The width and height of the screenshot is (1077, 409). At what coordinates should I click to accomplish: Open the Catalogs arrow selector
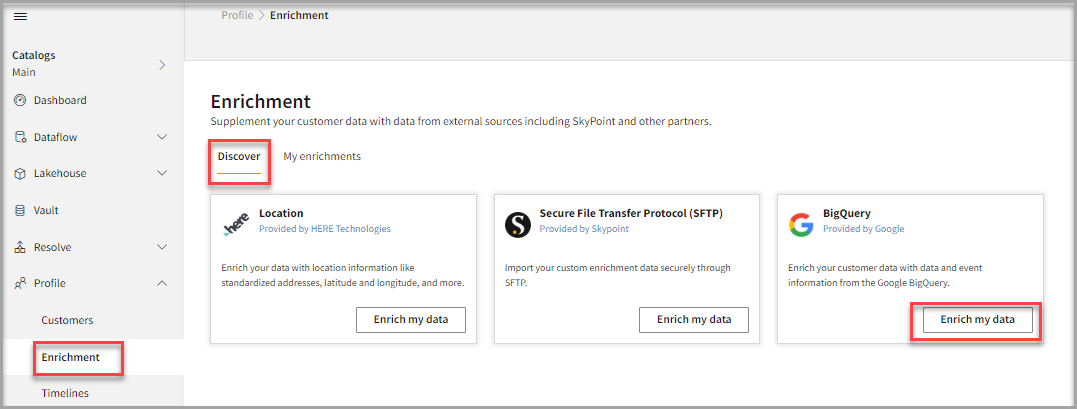tap(162, 65)
